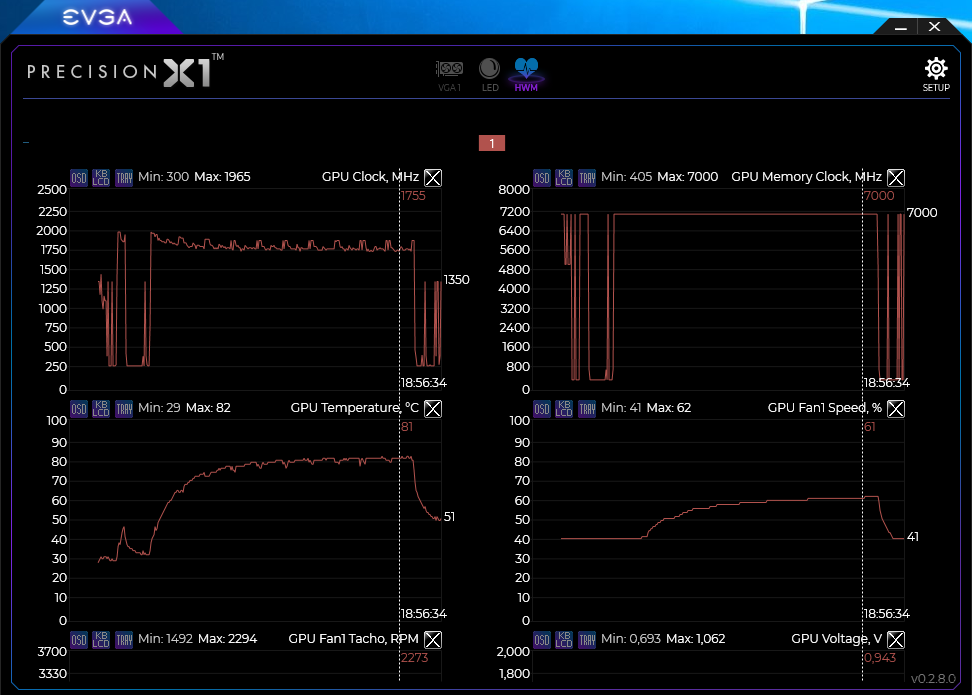Click the GPU Voltage, V graph title

click(836, 639)
